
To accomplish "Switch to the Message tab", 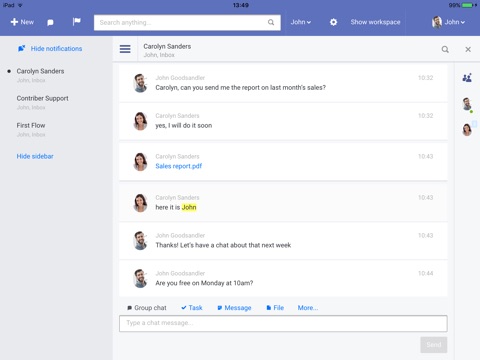I will coord(234,308).
